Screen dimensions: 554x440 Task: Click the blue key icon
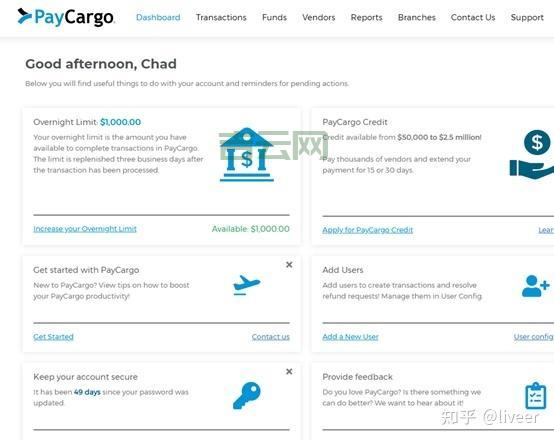pyautogui.click(x=247, y=395)
